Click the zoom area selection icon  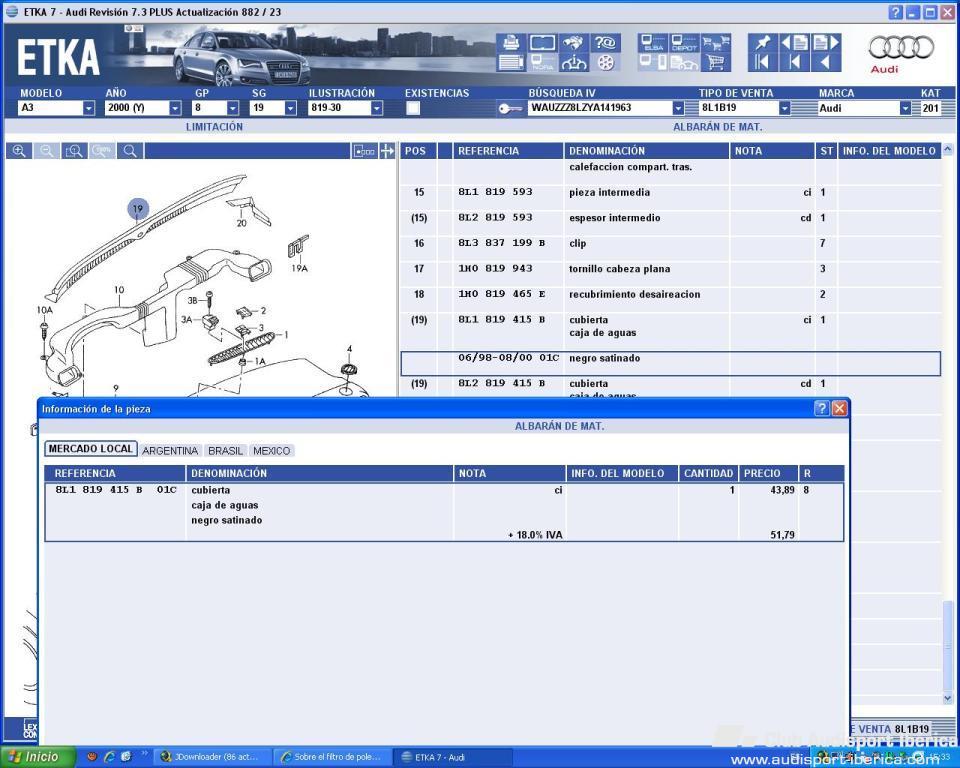click(x=74, y=151)
